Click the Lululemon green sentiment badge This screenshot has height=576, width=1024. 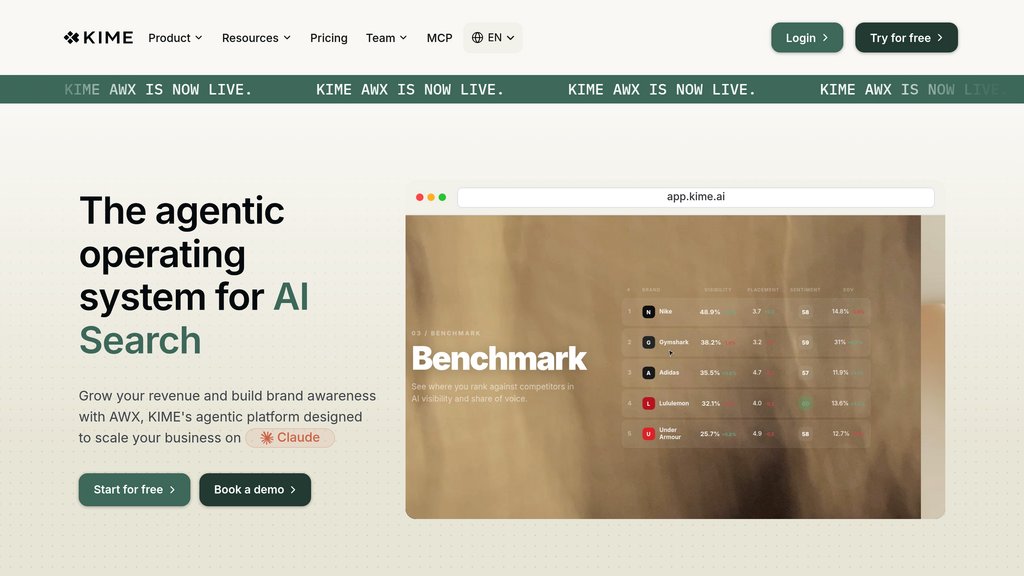tap(805, 404)
